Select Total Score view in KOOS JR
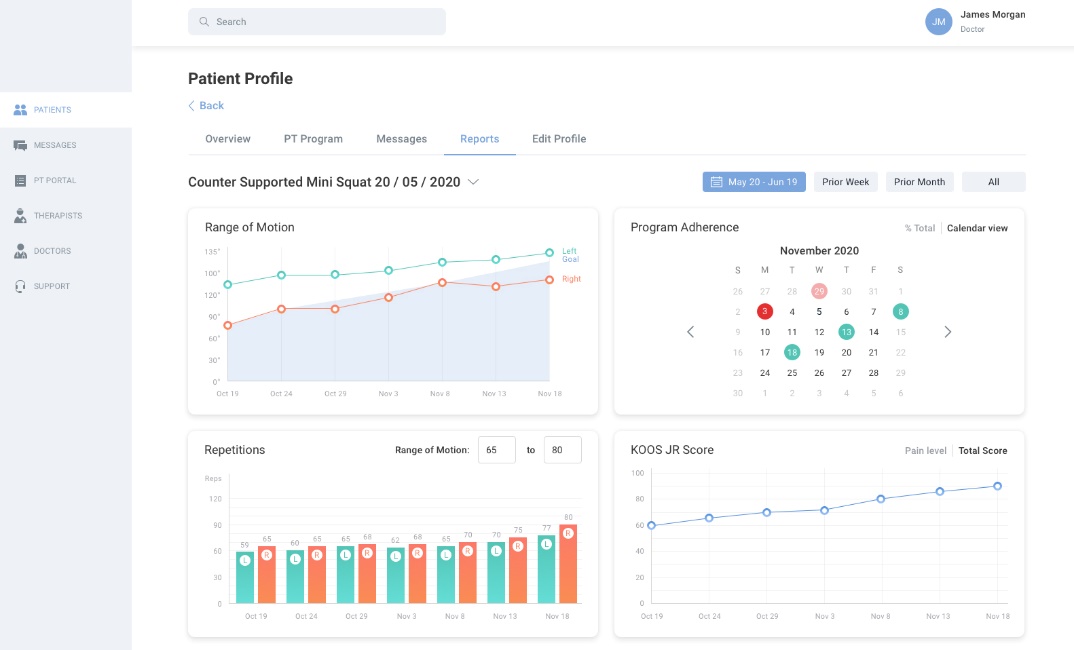Viewport: 1074px width, 650px height. [982, 451]
